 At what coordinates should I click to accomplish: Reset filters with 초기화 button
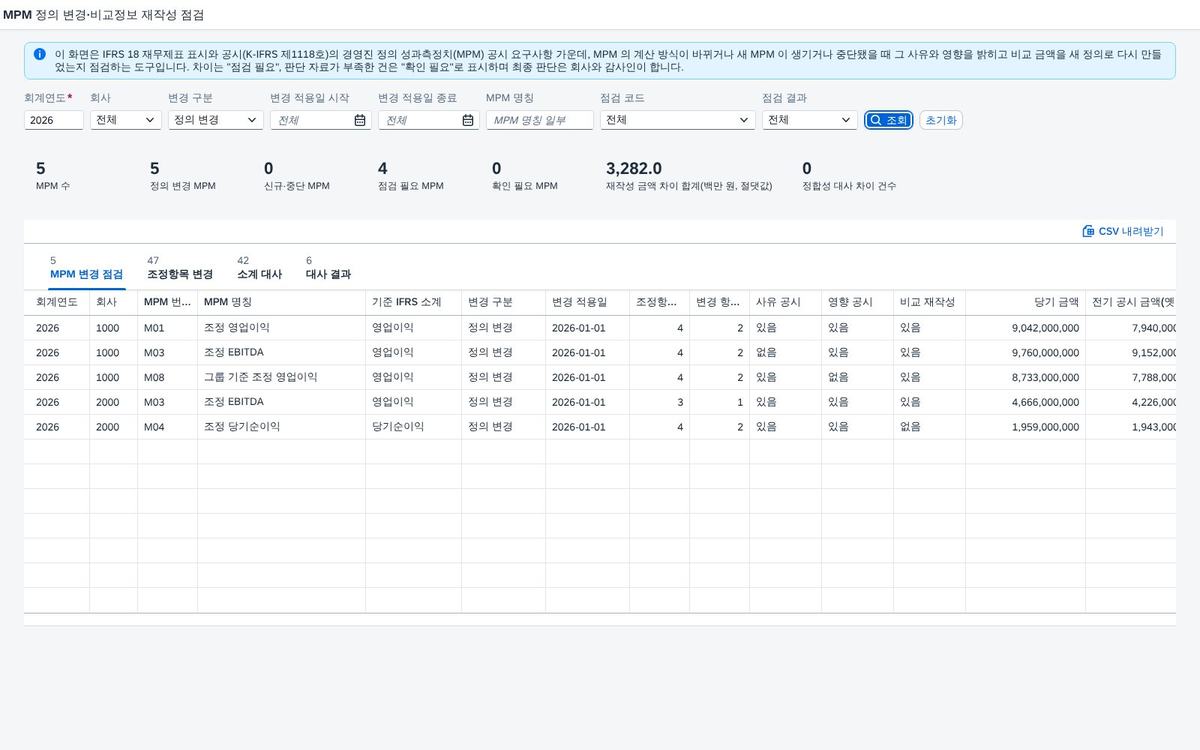pos(941,120)
